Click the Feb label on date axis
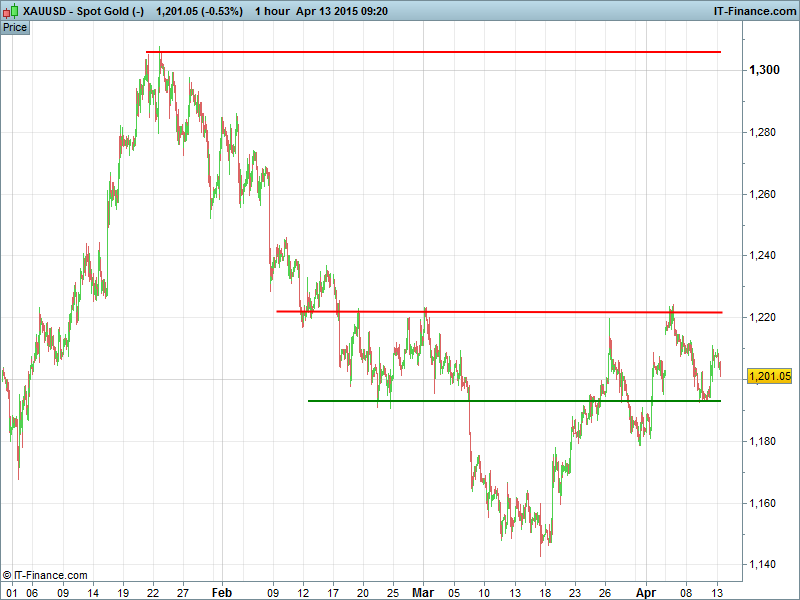Image resolution: width=800 pixels, height=600 pixels. click(x=222, y=592)
